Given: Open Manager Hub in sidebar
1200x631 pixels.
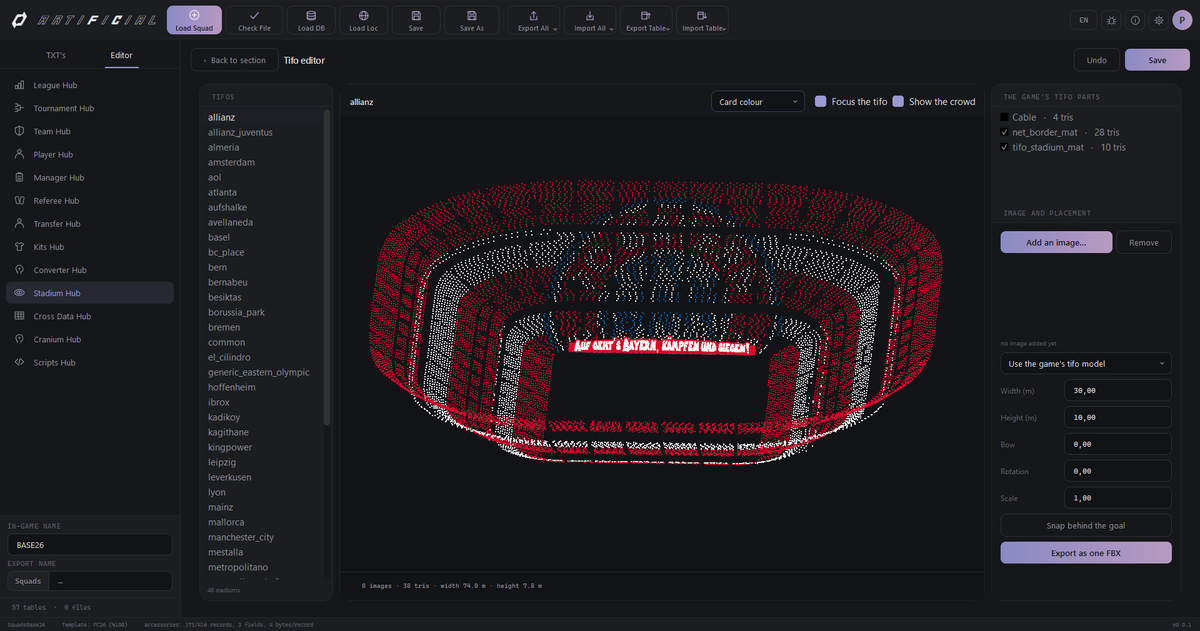Looking at the screenshot, I should point(90,177).
